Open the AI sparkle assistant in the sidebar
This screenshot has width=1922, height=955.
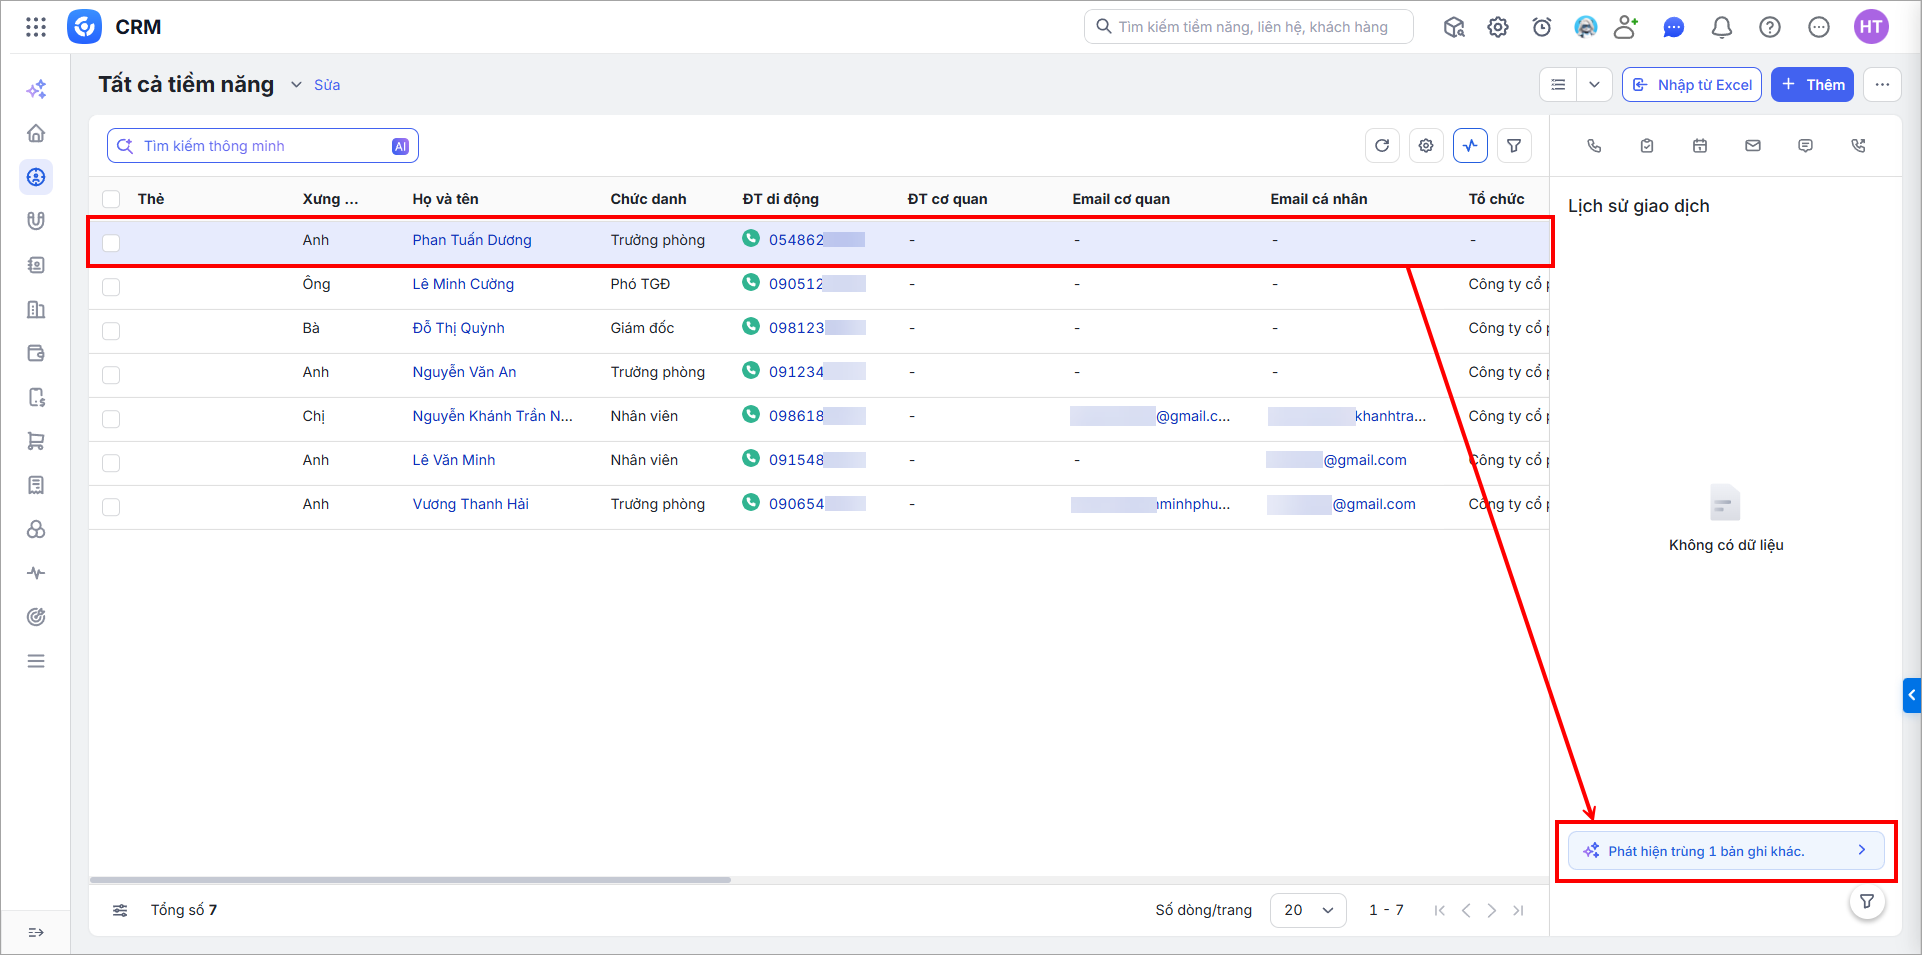click(36, 89)
